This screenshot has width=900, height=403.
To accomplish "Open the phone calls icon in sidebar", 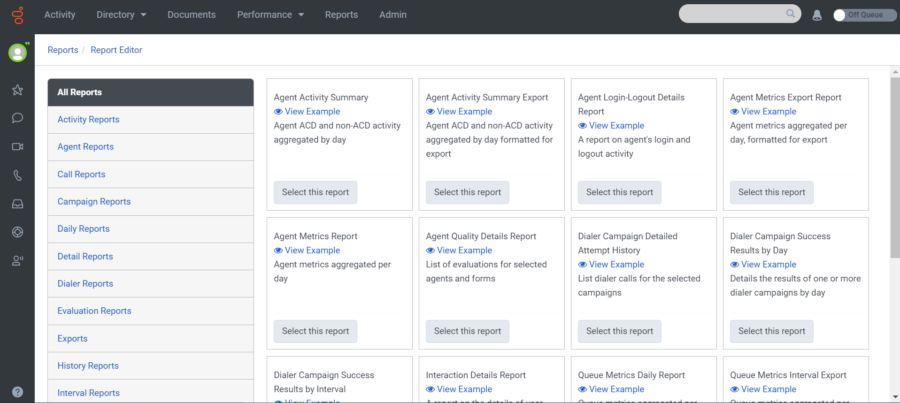I will click(17, 176).
